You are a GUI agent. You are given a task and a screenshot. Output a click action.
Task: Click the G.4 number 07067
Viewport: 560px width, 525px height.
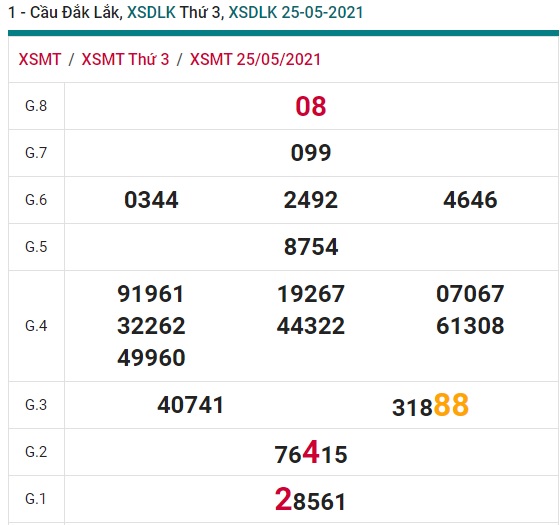pos(470,294)
